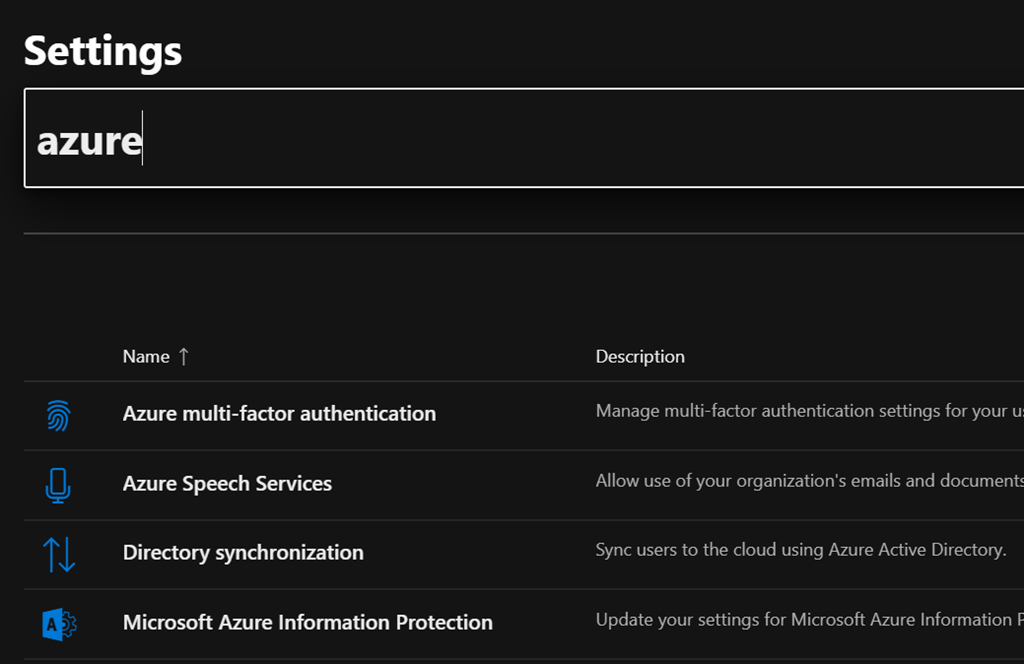Click the Description column header
Viewport: 1024px width, 664px height.
(x=640, y=357)
